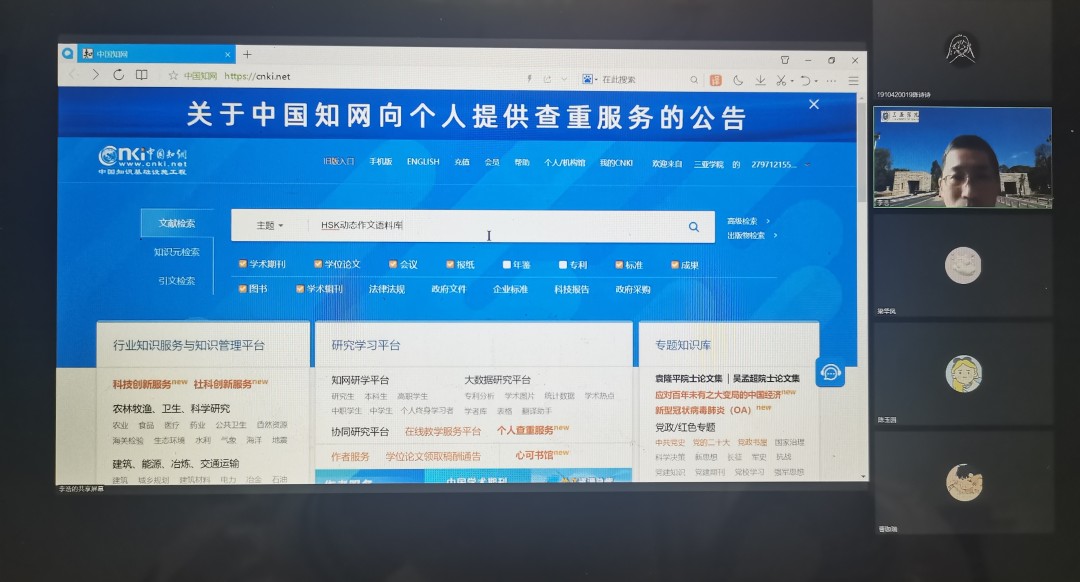Open the ENGLISH version link
The image size is (1080, 582).
422,162
